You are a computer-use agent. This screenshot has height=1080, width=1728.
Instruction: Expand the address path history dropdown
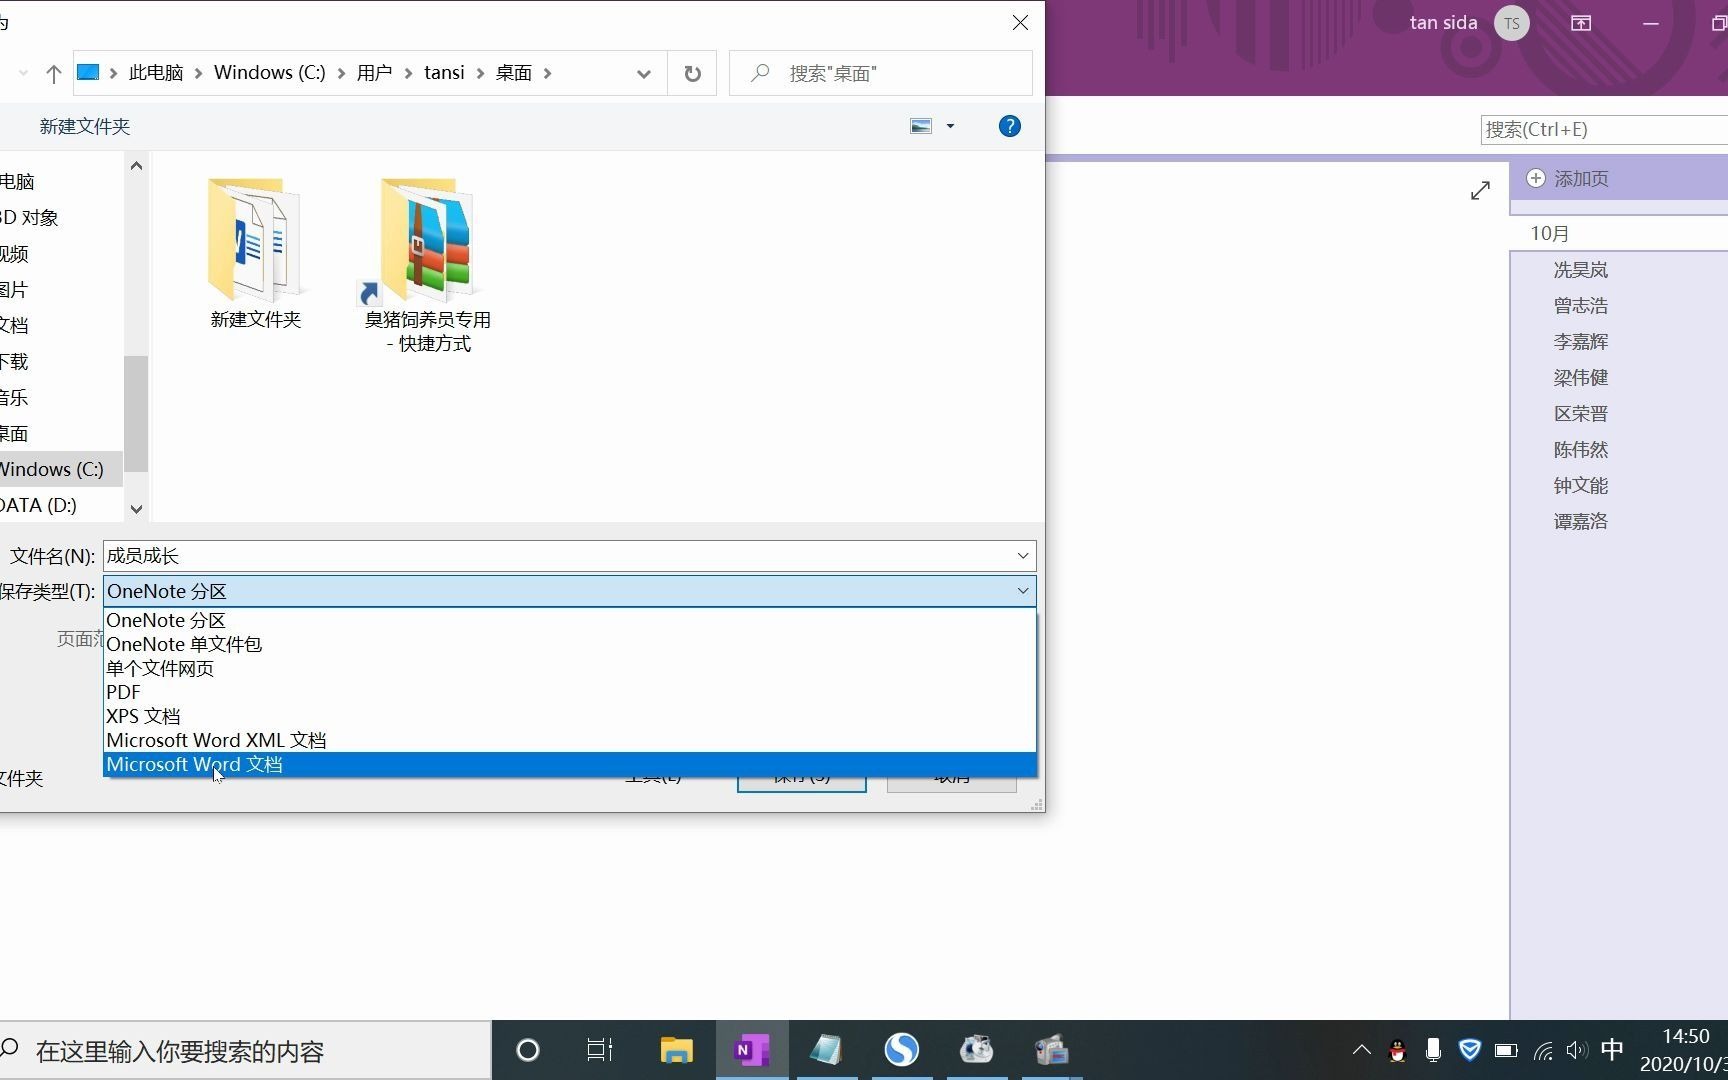pyautogui.click(x=643, y=73)
